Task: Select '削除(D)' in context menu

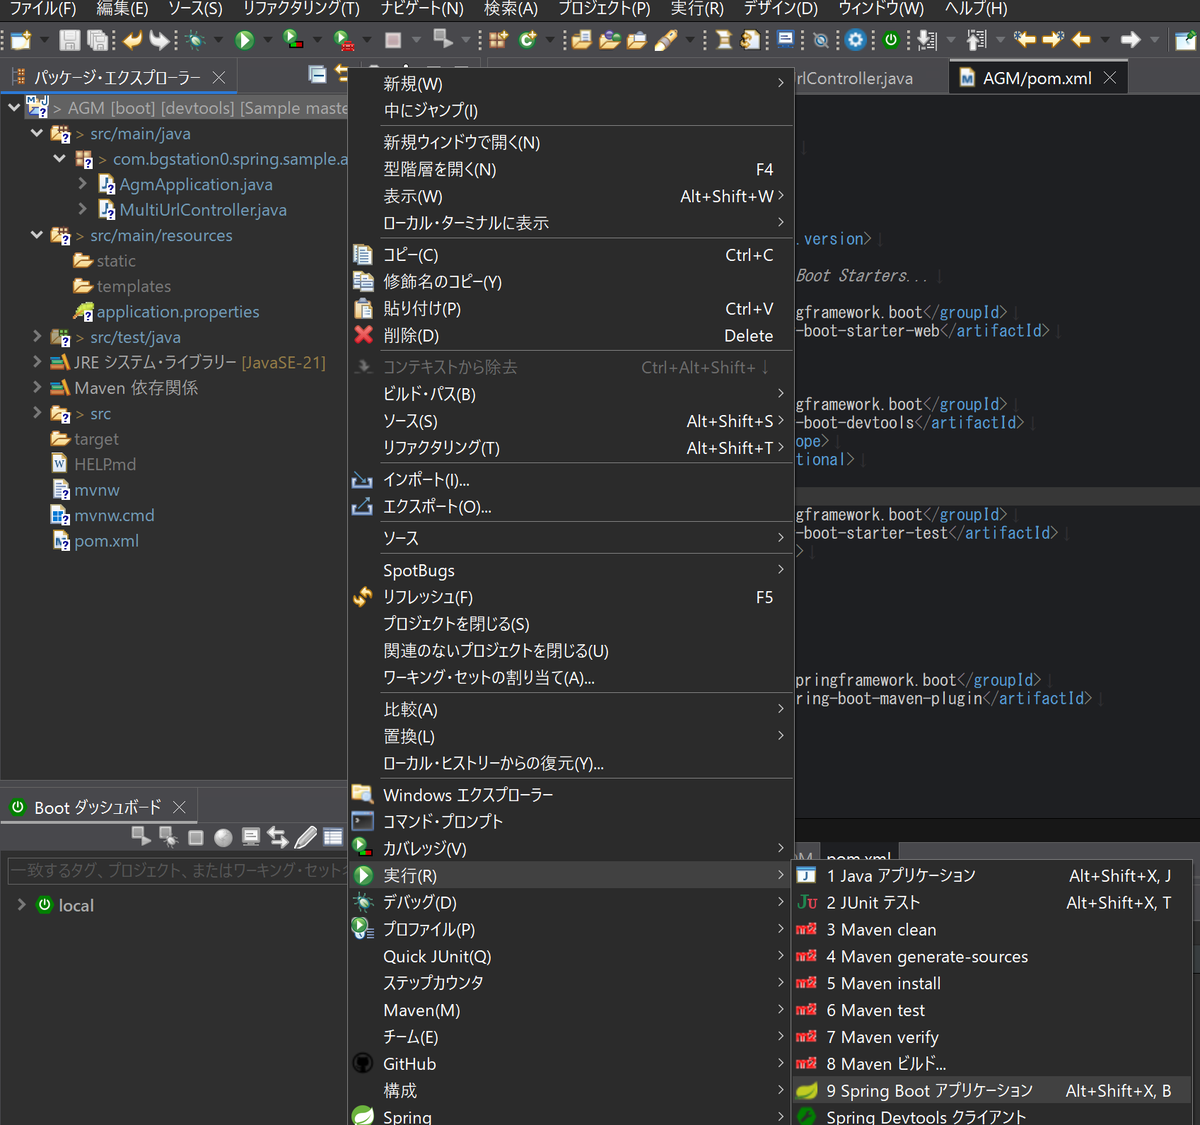Action: [x=570, y=335]
